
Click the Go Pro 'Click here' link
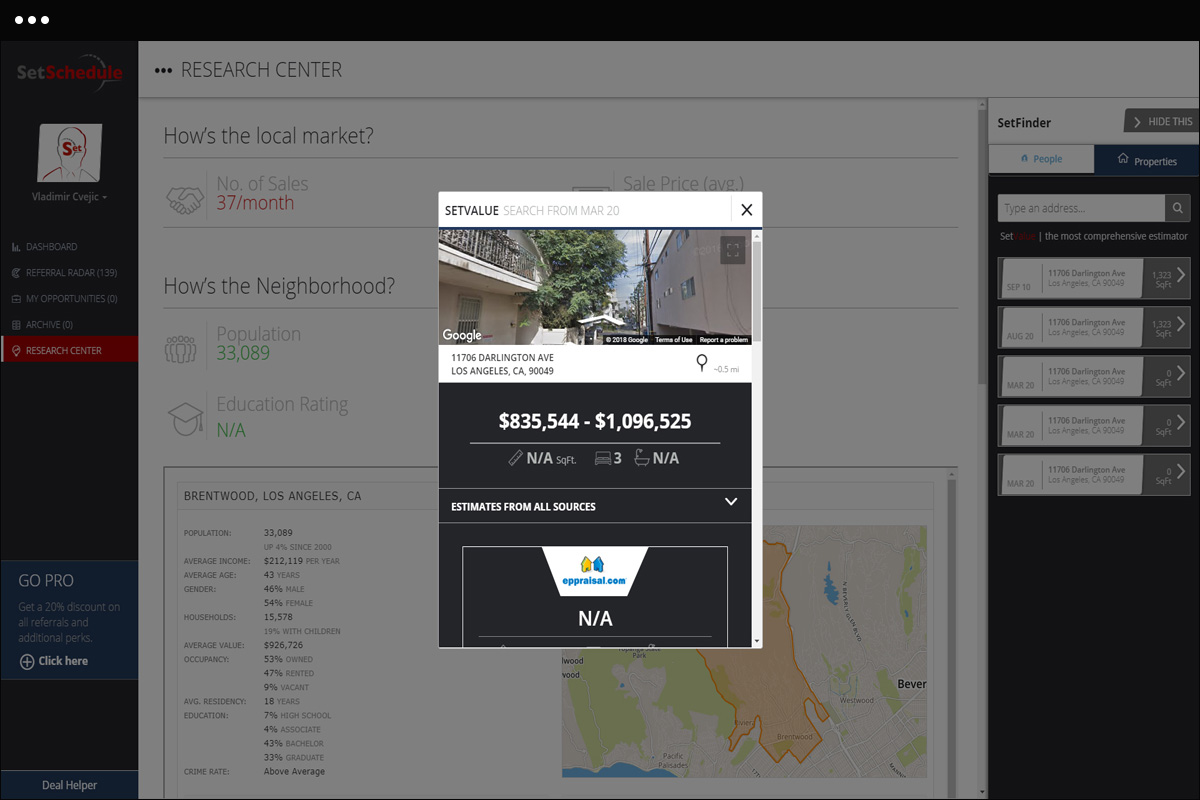click(63, 661)
